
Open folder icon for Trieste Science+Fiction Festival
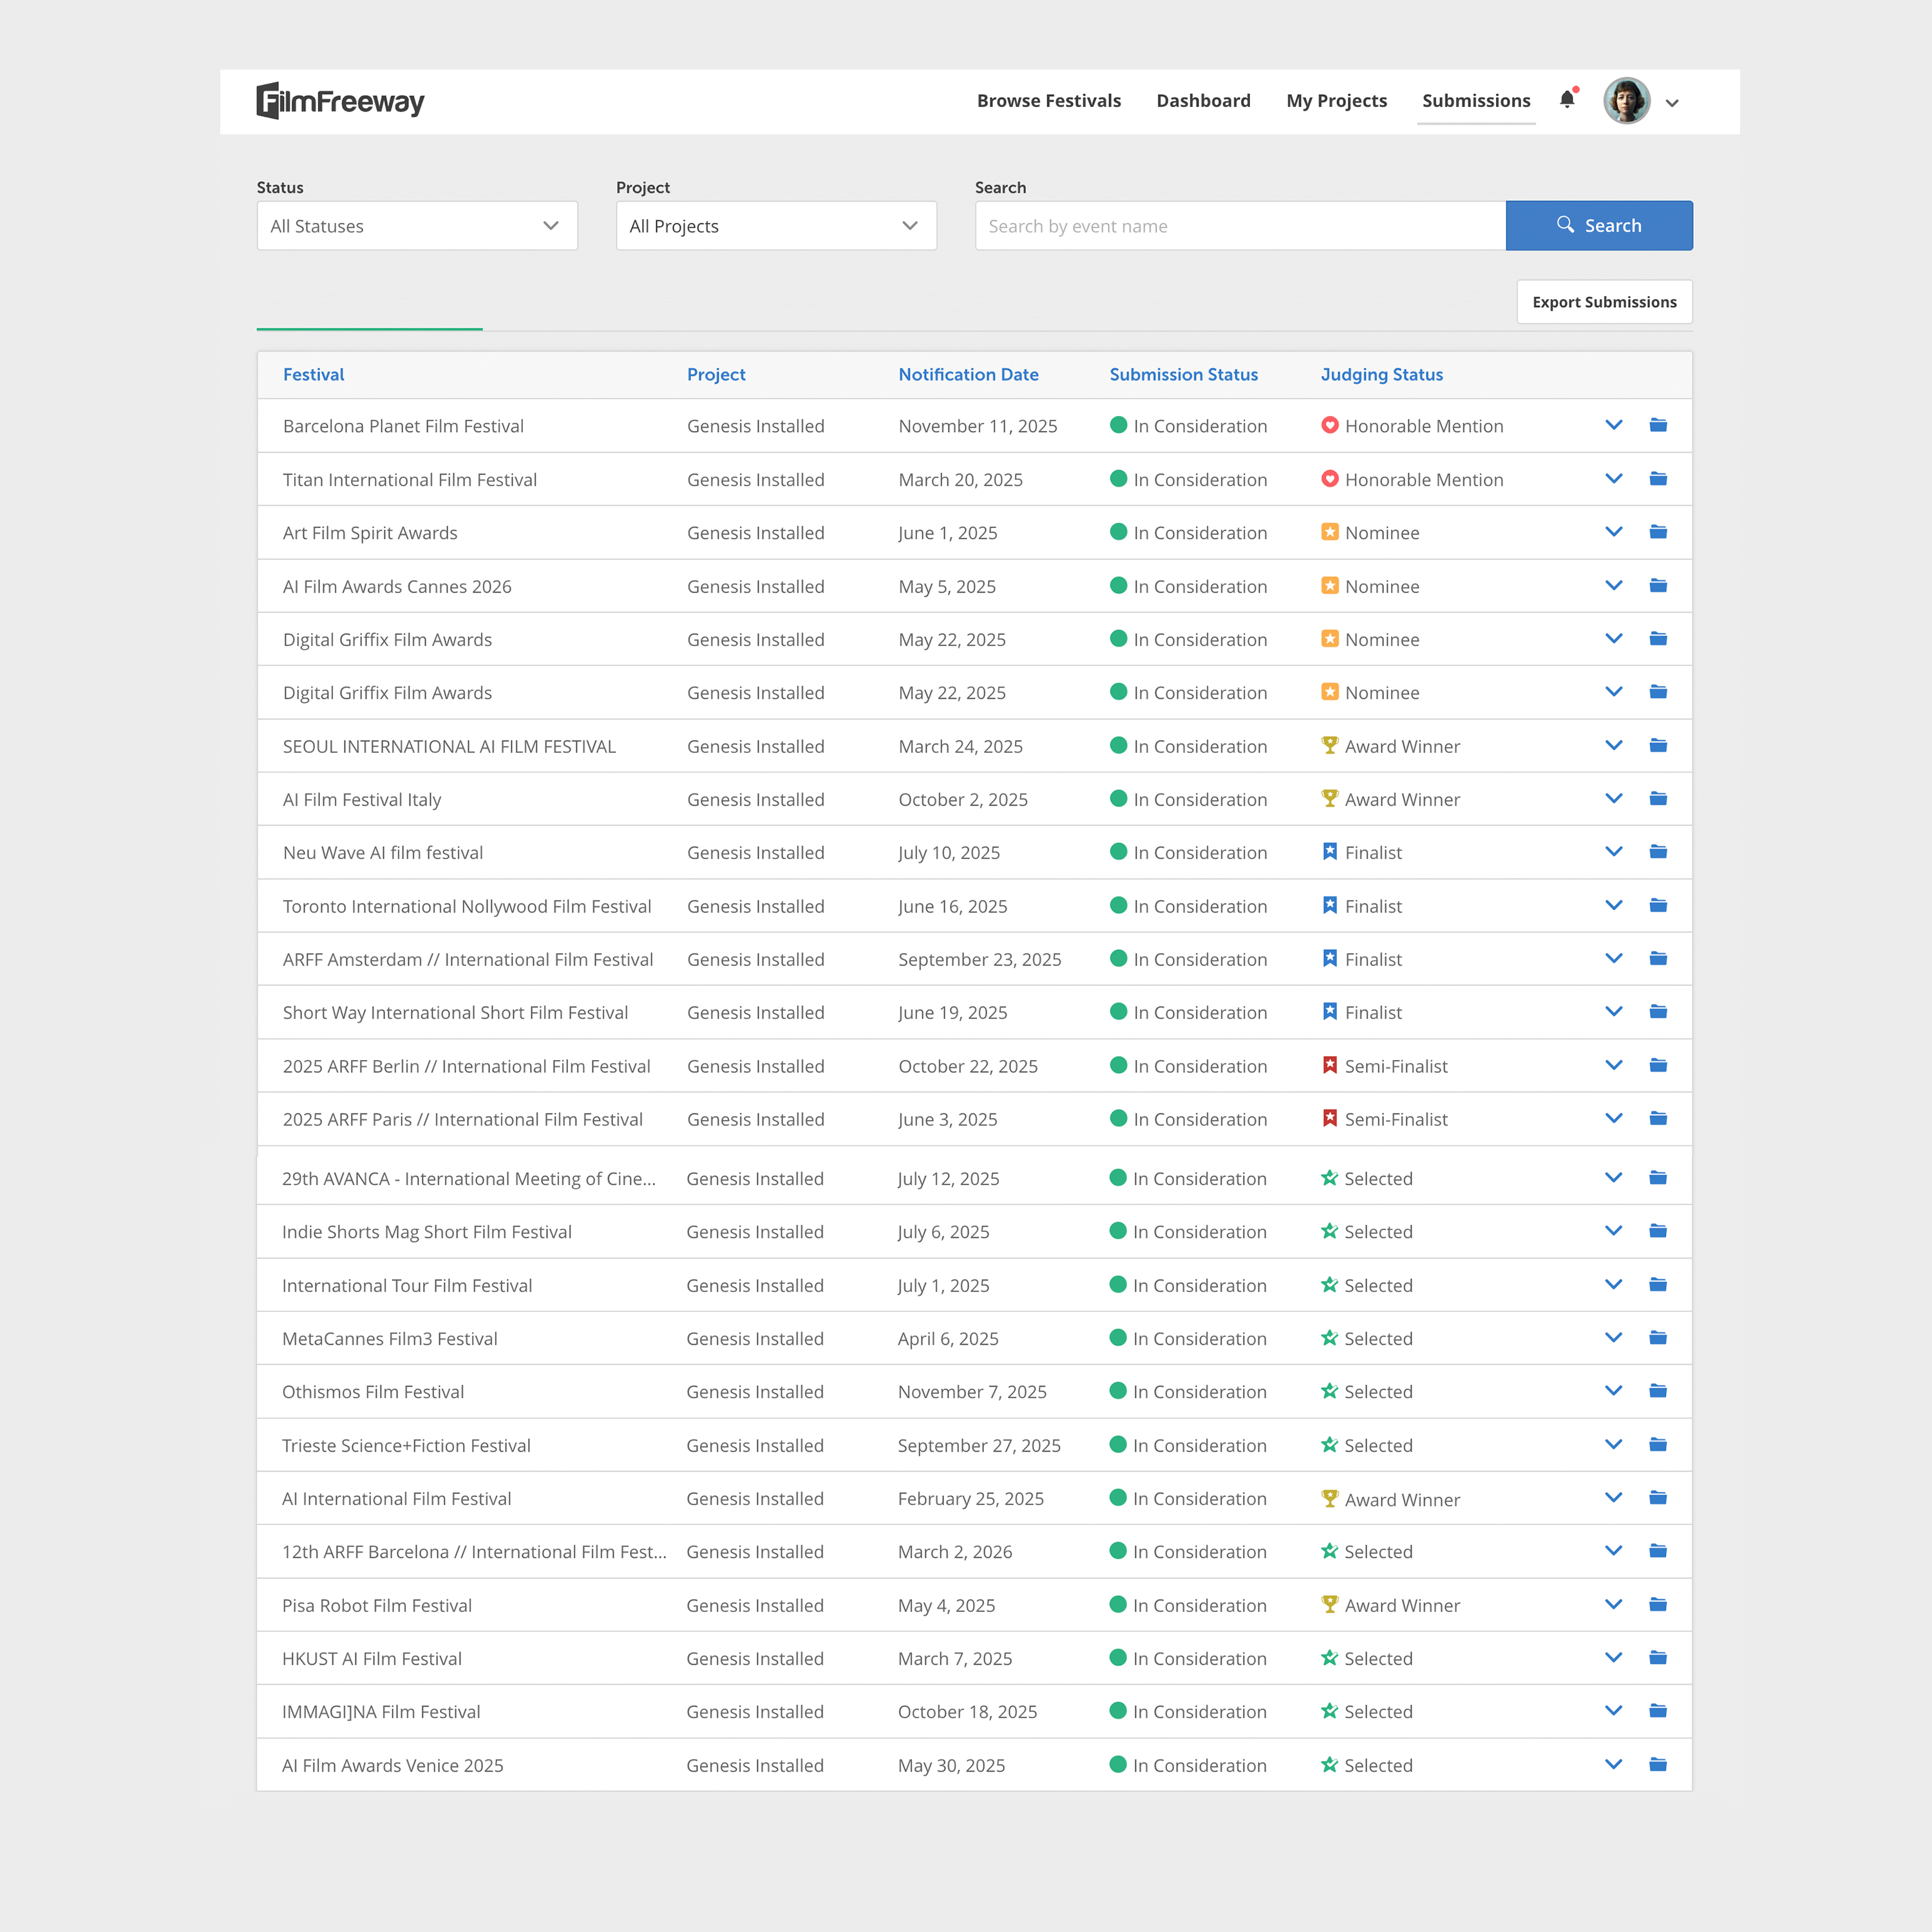[1658, 1445]
